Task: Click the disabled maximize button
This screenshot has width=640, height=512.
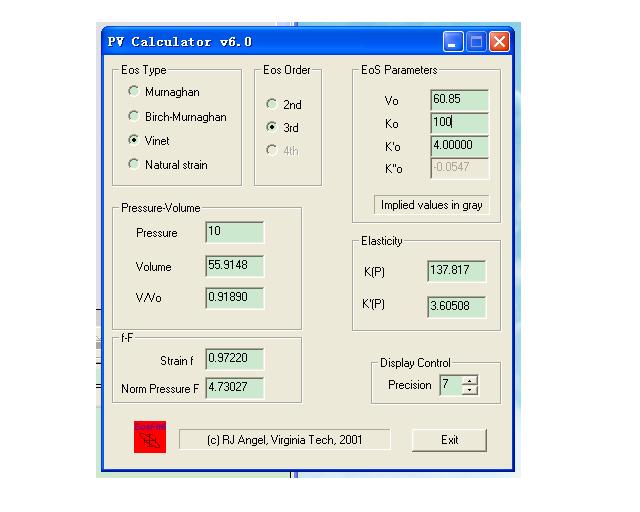Action: click(476, 42)
